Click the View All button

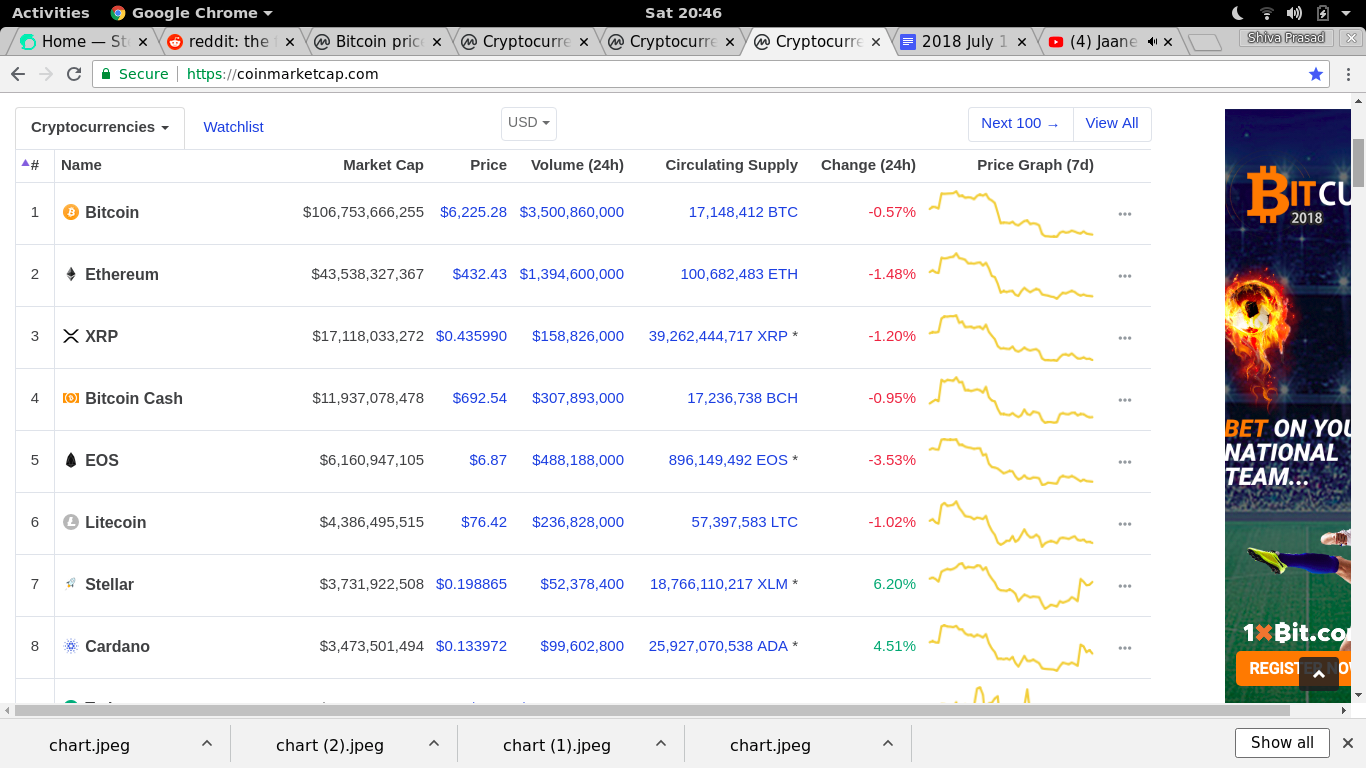(1112, 124)
